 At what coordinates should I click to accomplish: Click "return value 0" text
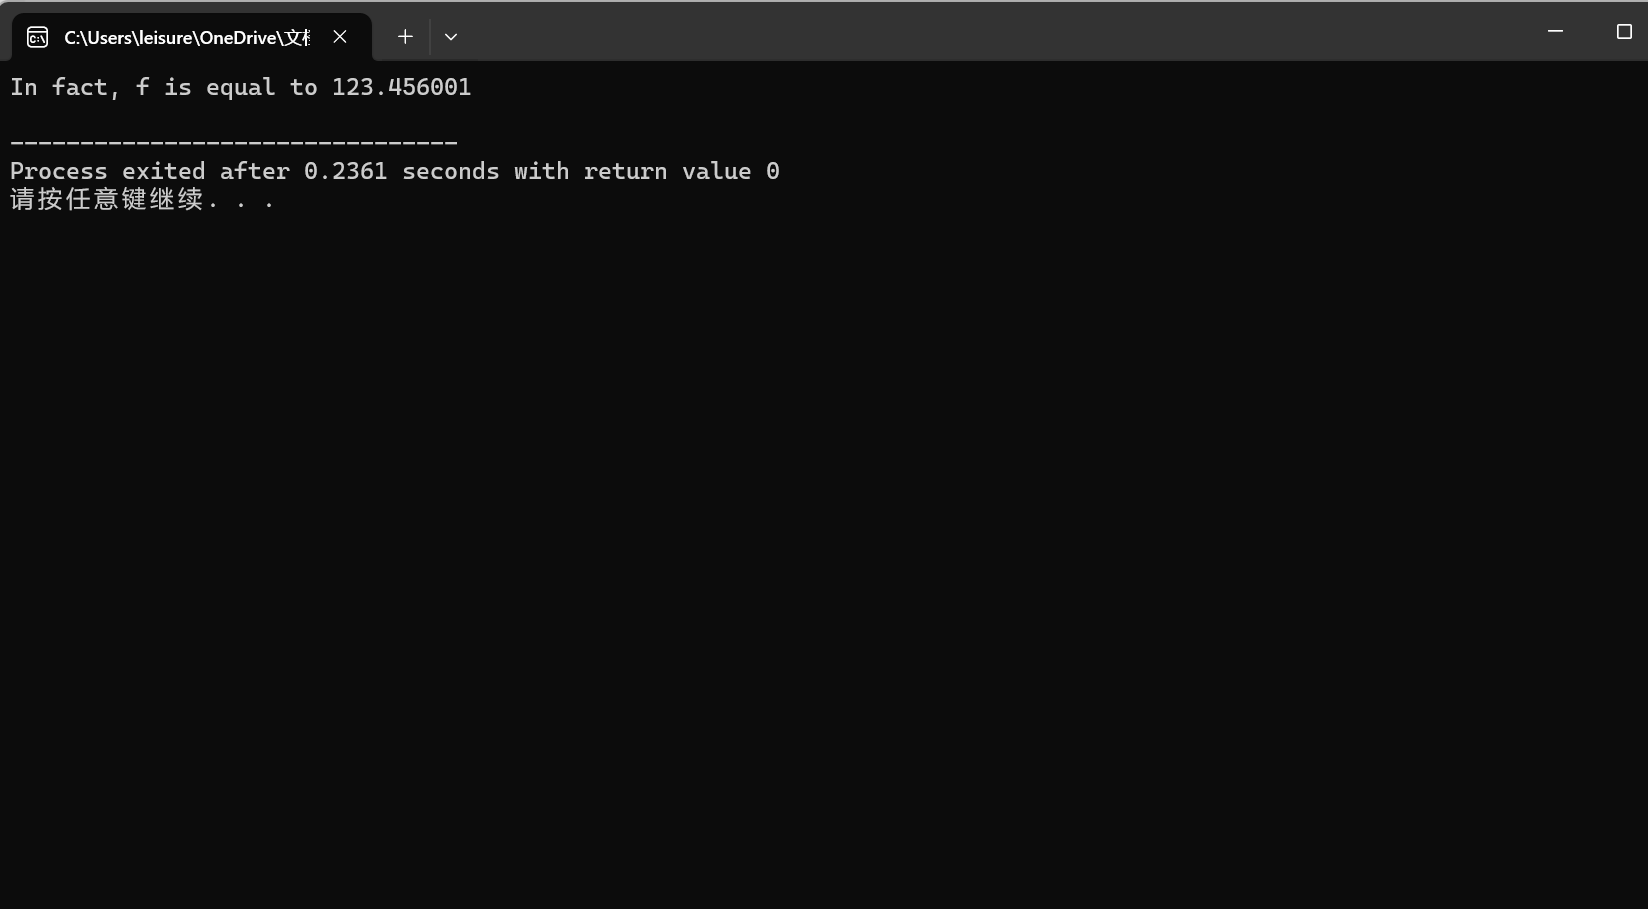pyautogui.click(x=681, y=171)
